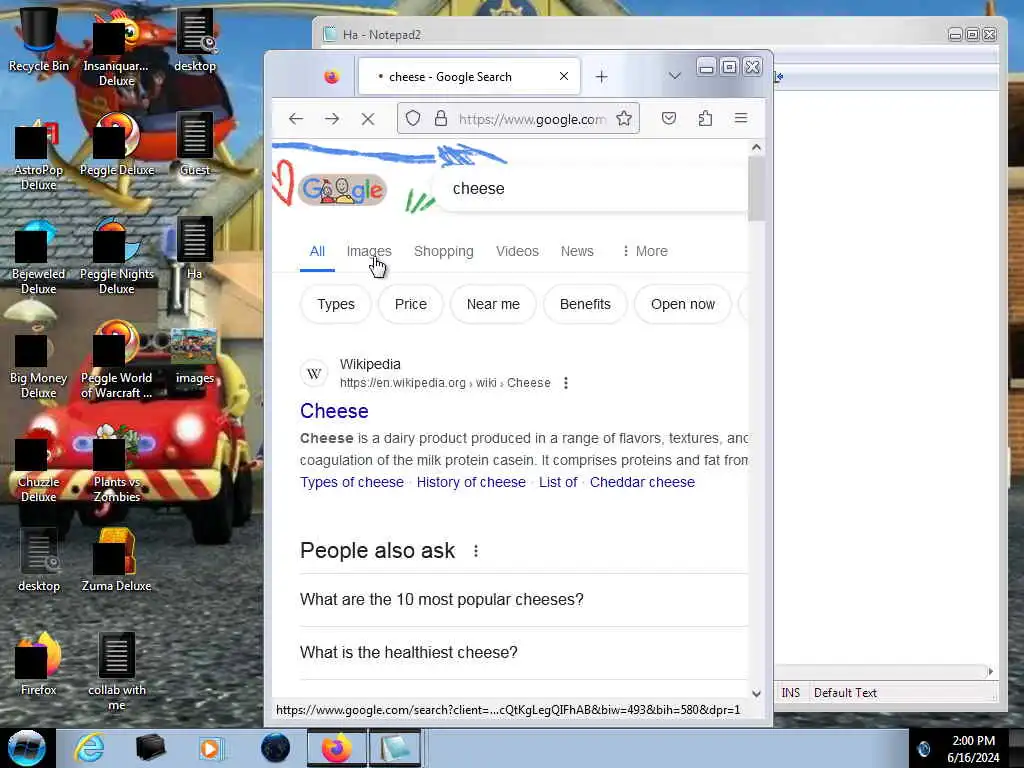
Task: Click the globe icon on taskbar
Action: [275, 748]
